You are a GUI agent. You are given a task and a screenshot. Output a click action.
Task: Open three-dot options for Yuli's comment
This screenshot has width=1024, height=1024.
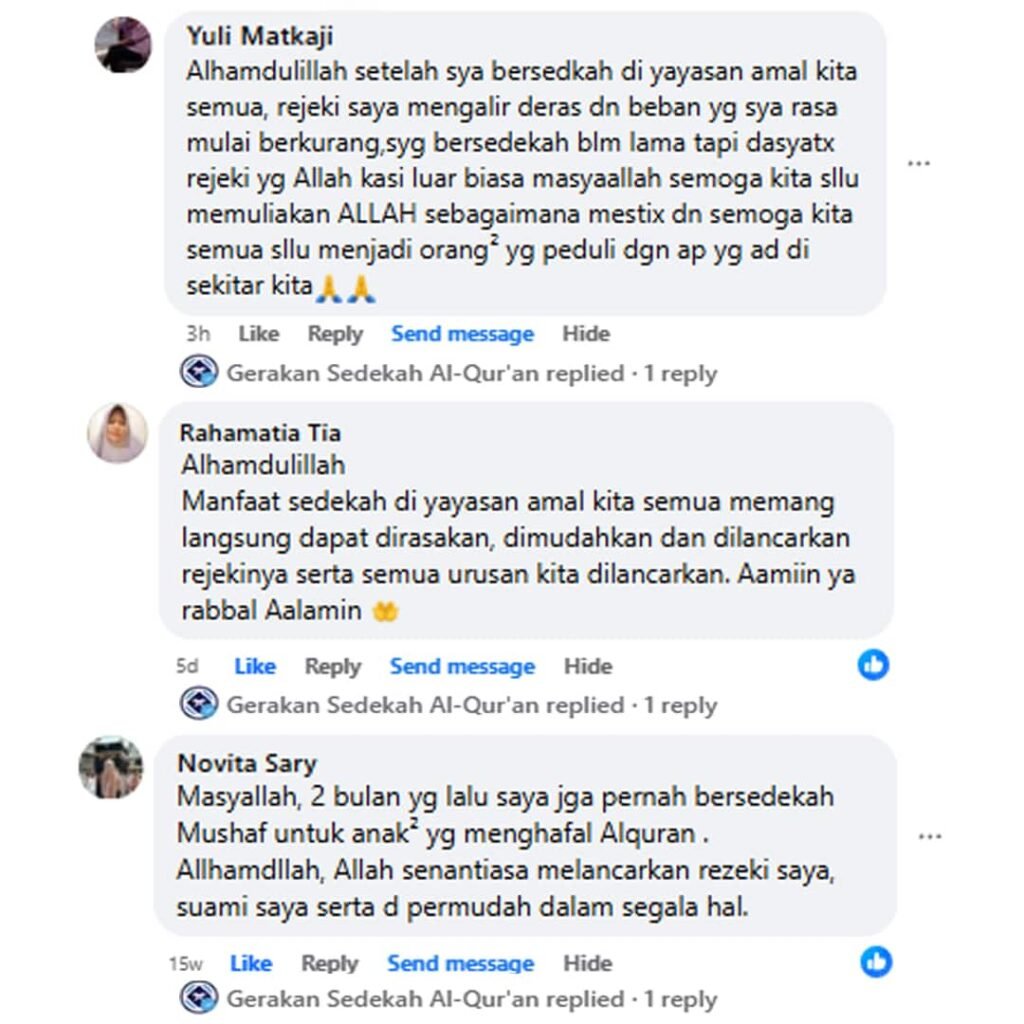pyautogui.click(x=919, y=163)
